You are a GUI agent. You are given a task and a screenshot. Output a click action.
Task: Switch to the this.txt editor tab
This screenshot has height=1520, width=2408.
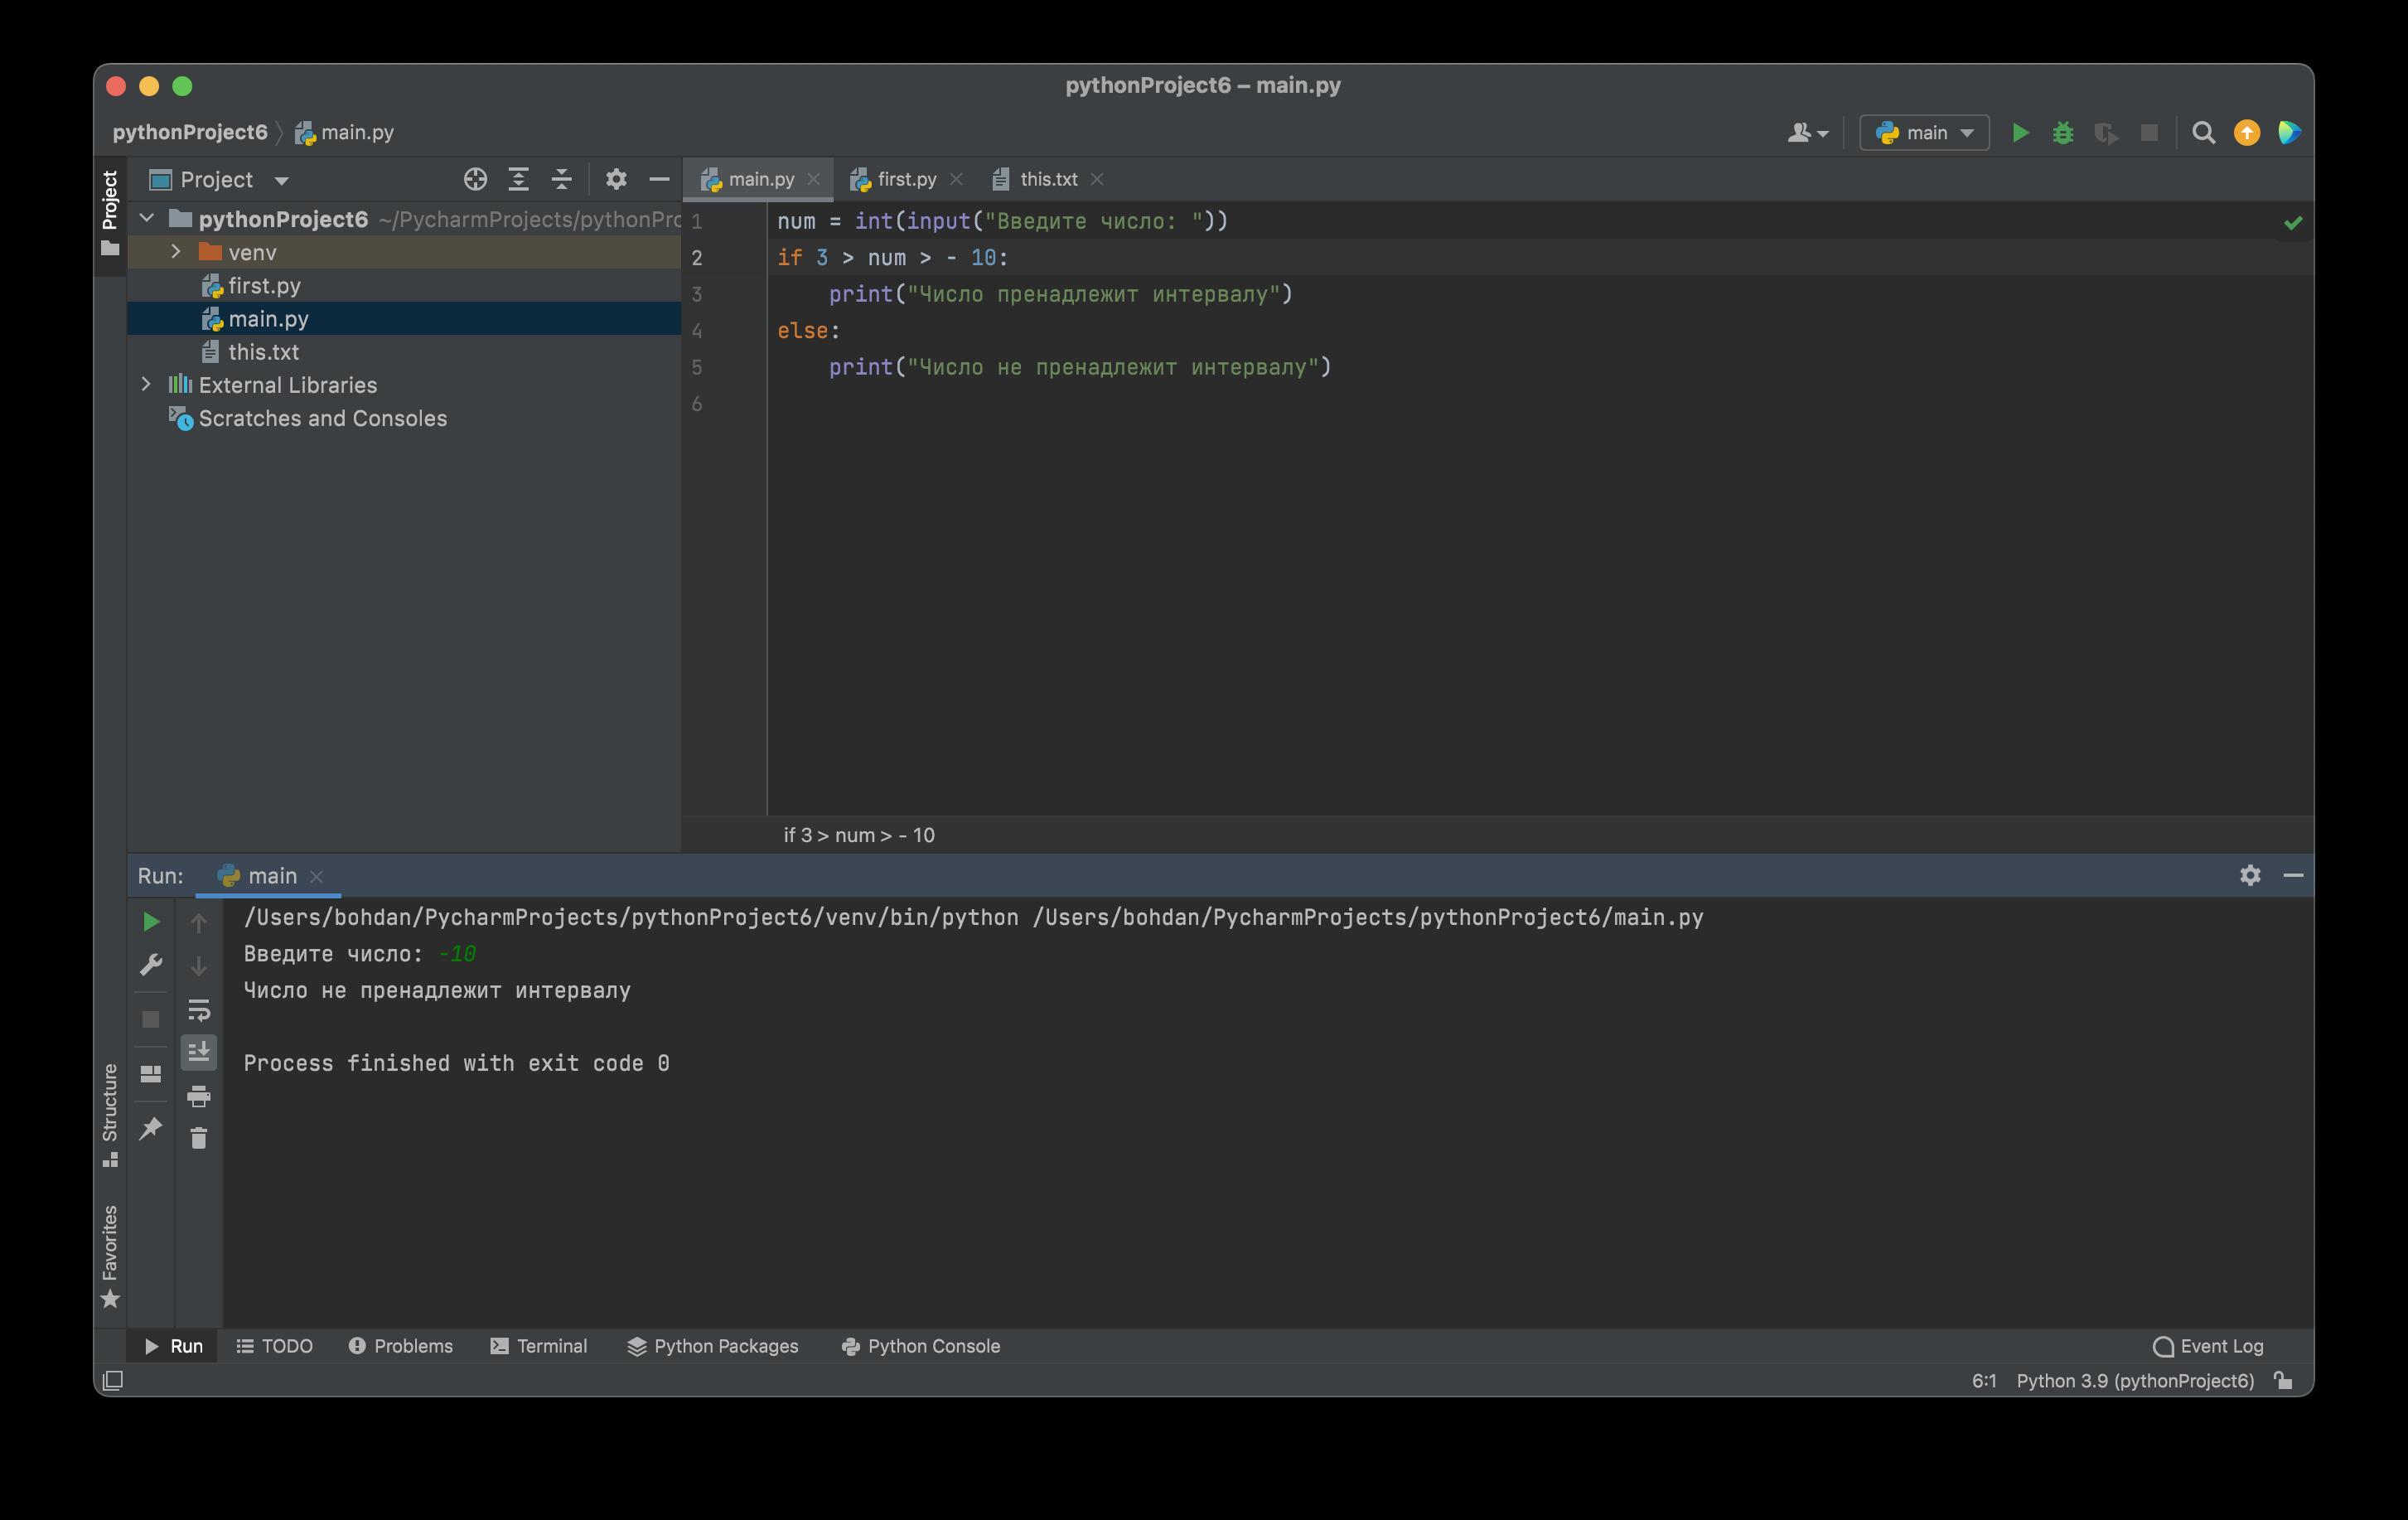pos(1048,179)
